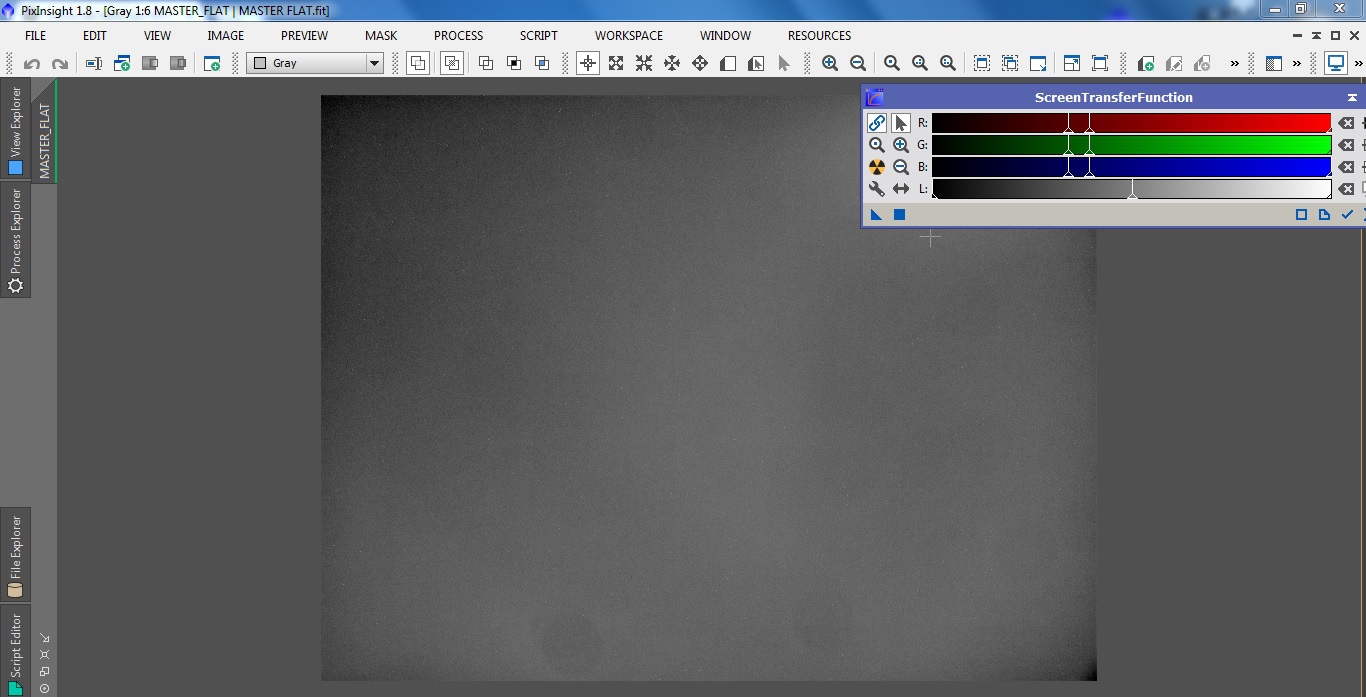Click the first zoom-to-fit magnifier icon
The height and width of the screenshot is (697, 1366).
pos(892,63)
